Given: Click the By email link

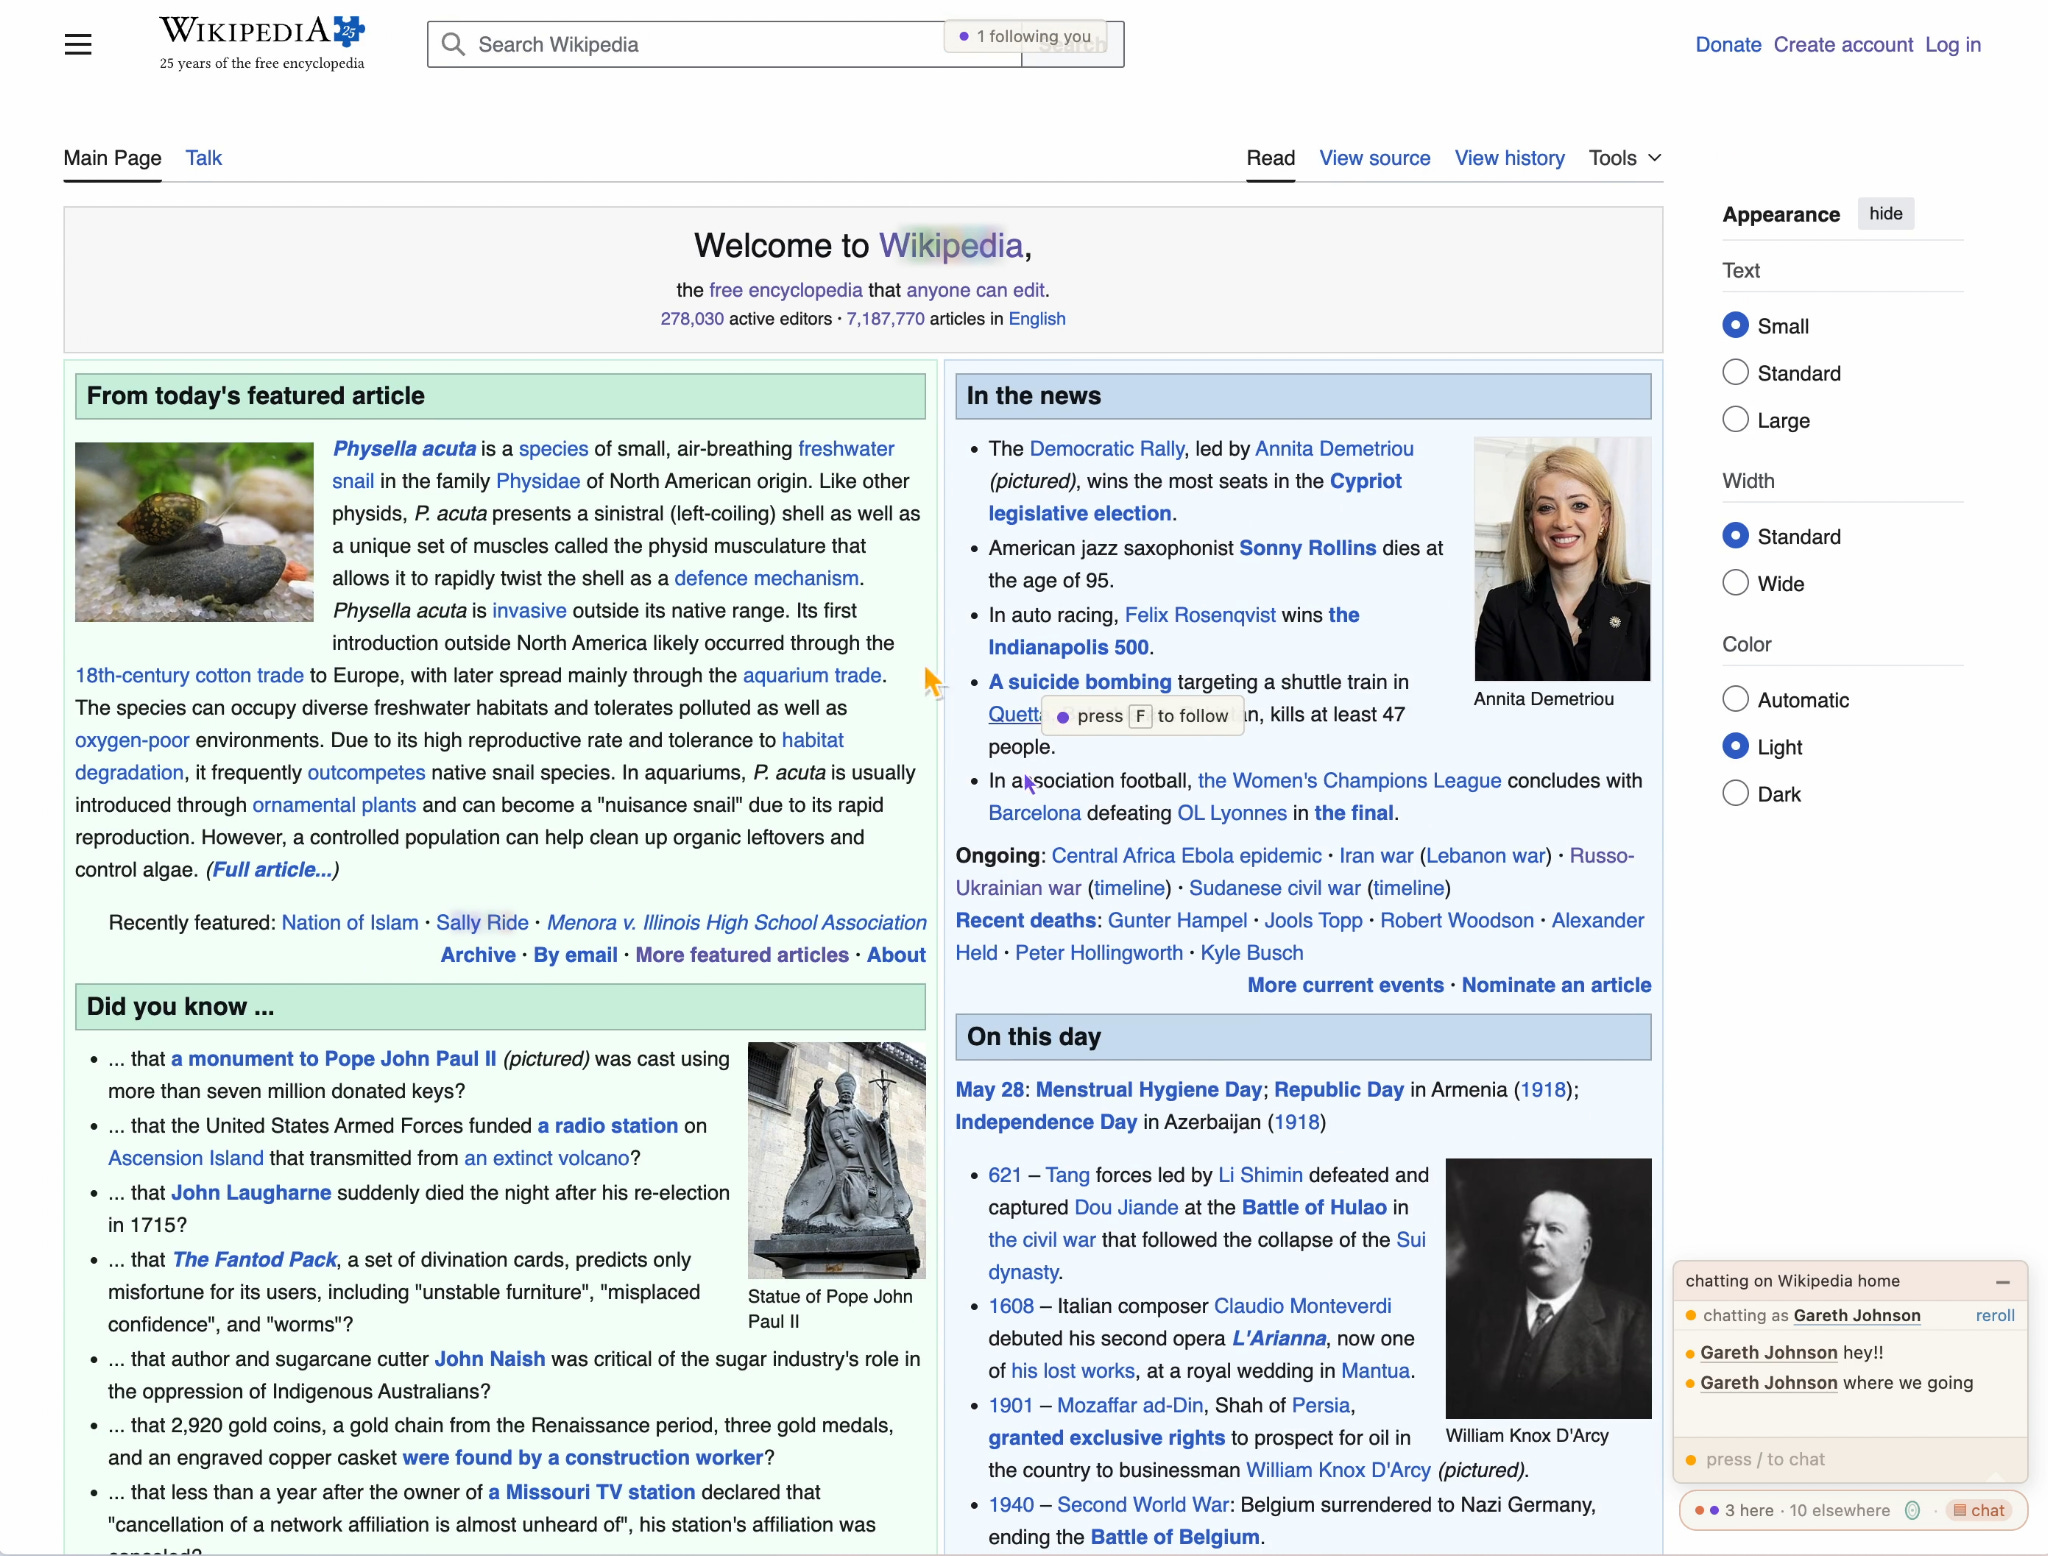Looking at the screenshot, I should coord(575,954).
